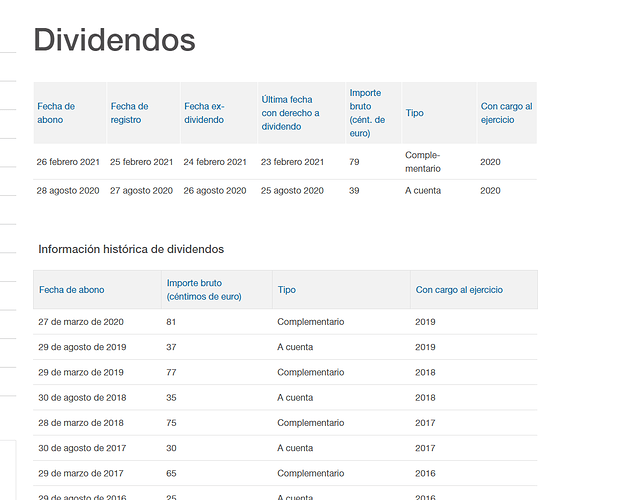Click 'Tipo' header in the historical table
The image size is (631, 500).
pos(286,290)
